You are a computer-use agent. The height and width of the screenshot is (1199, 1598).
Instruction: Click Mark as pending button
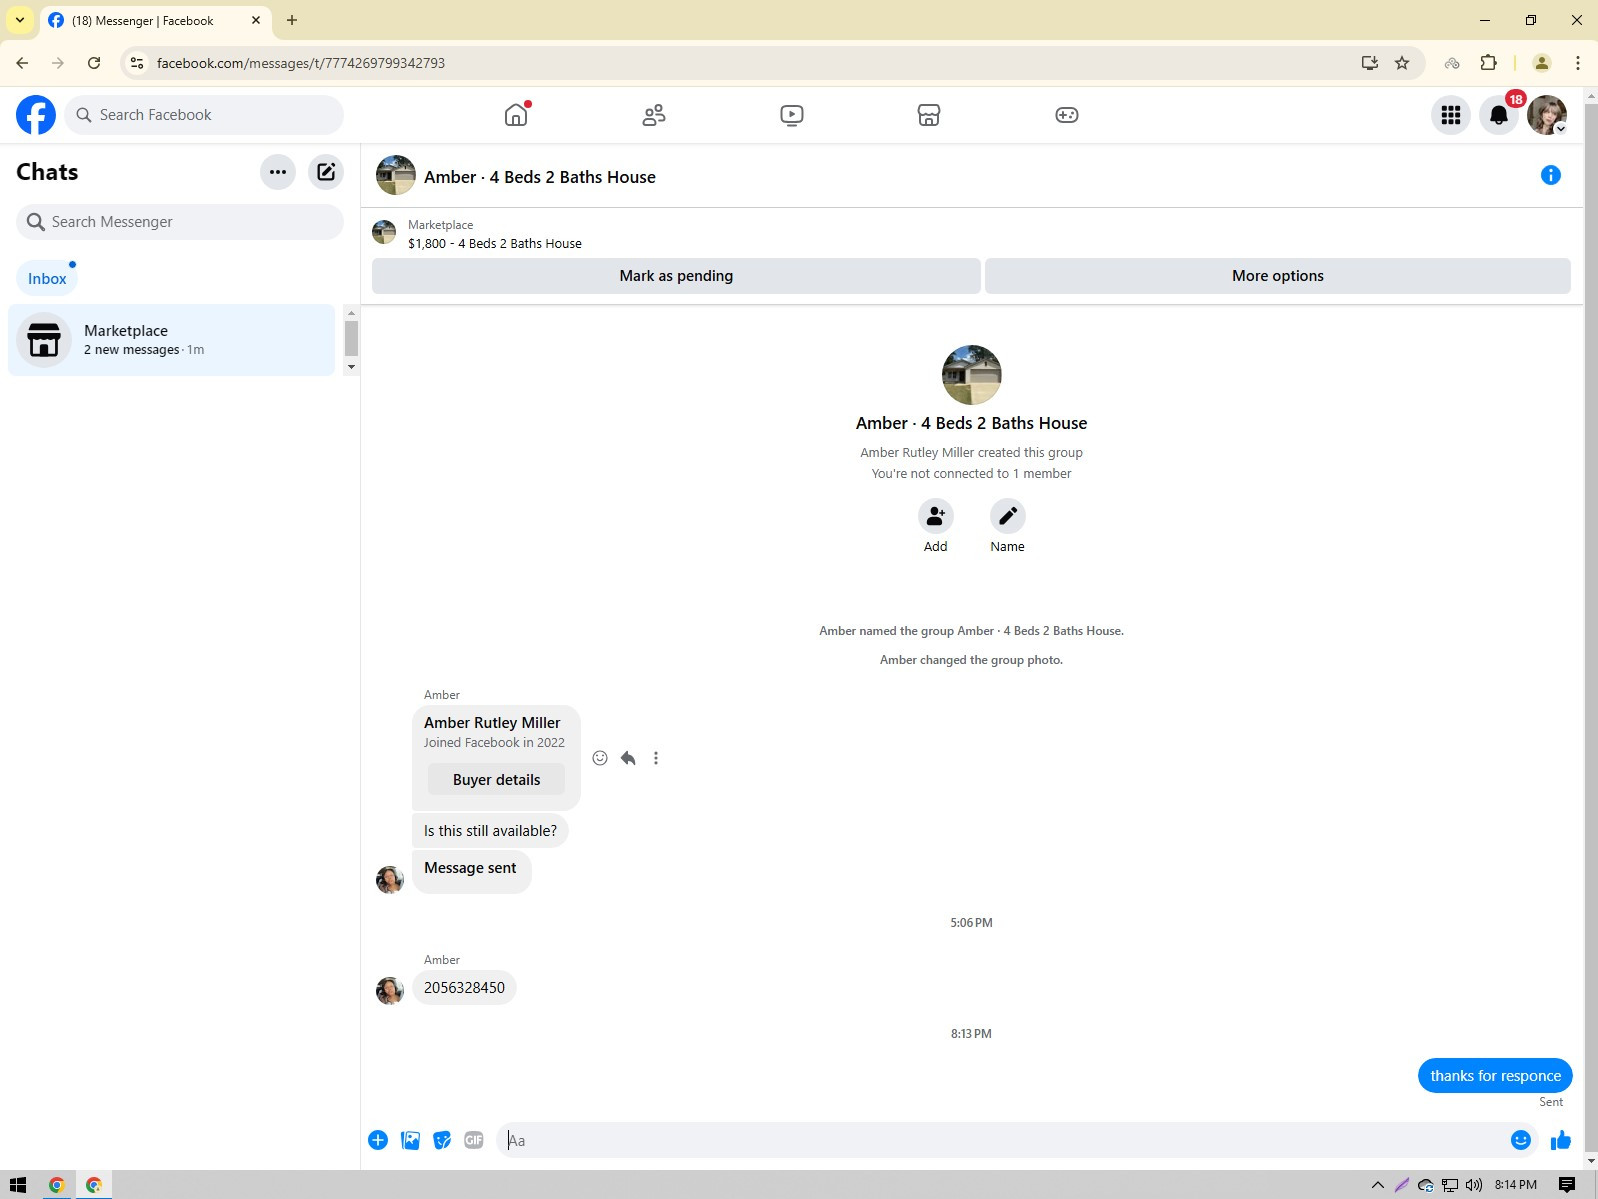pos(676,276)
